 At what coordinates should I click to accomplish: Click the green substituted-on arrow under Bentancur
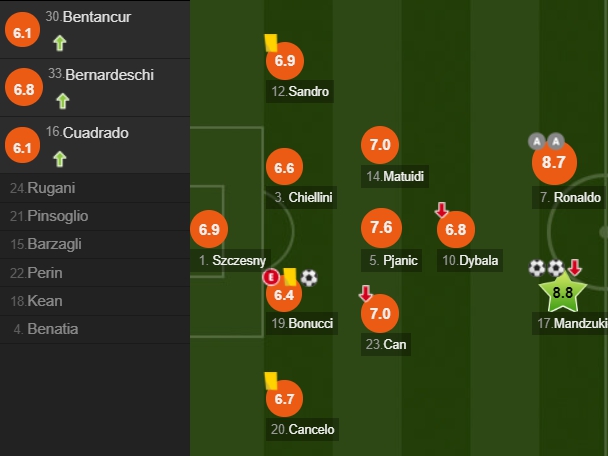pos(60,43)
